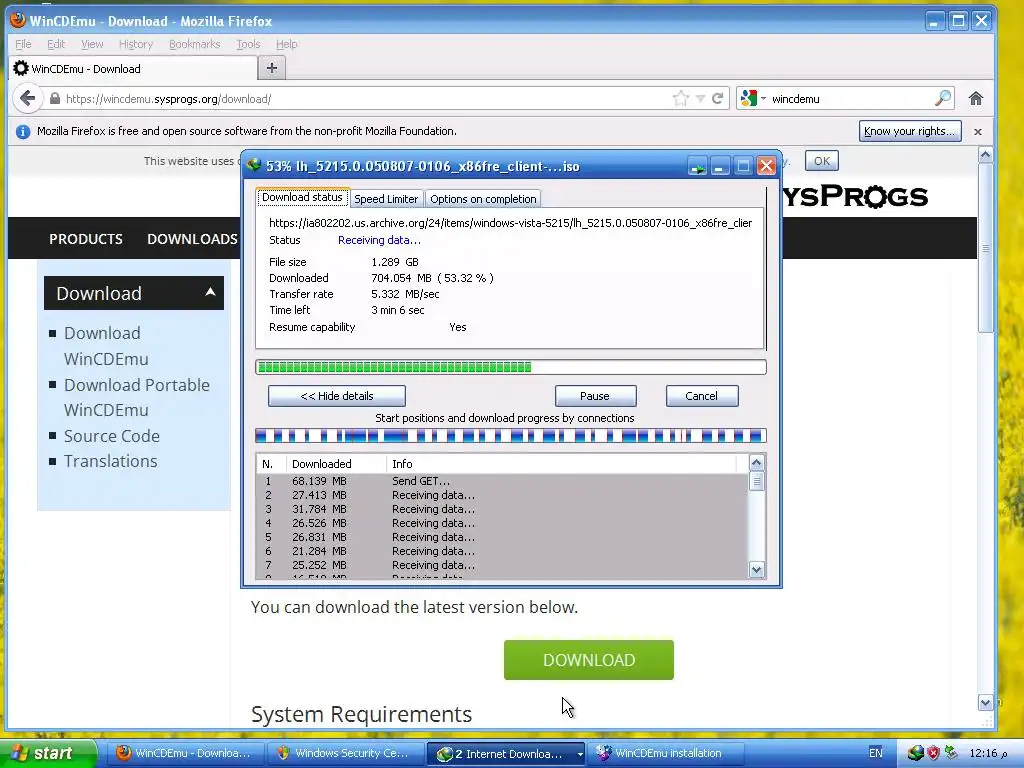Click the taskbar clock showing 12:16

[989, 753]
